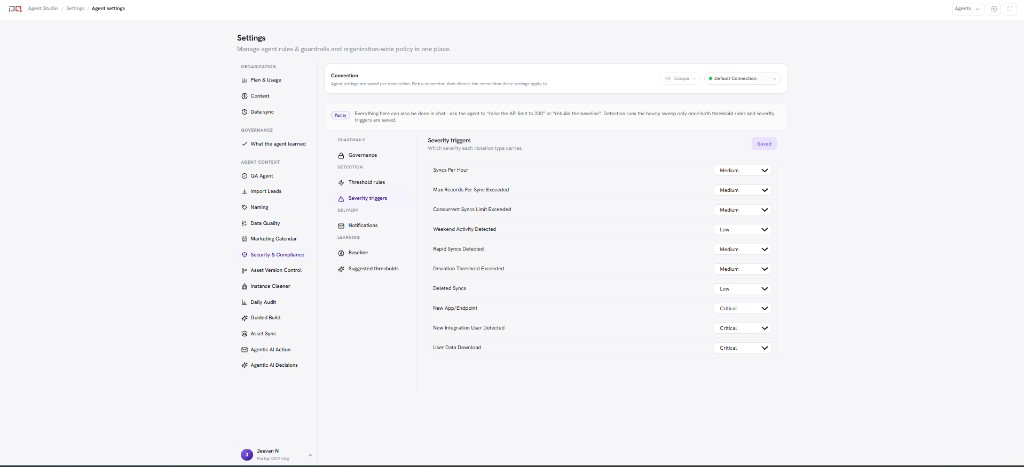Click the app logo in the top-left corner
1024x467 pixels.
coord(14,8)
